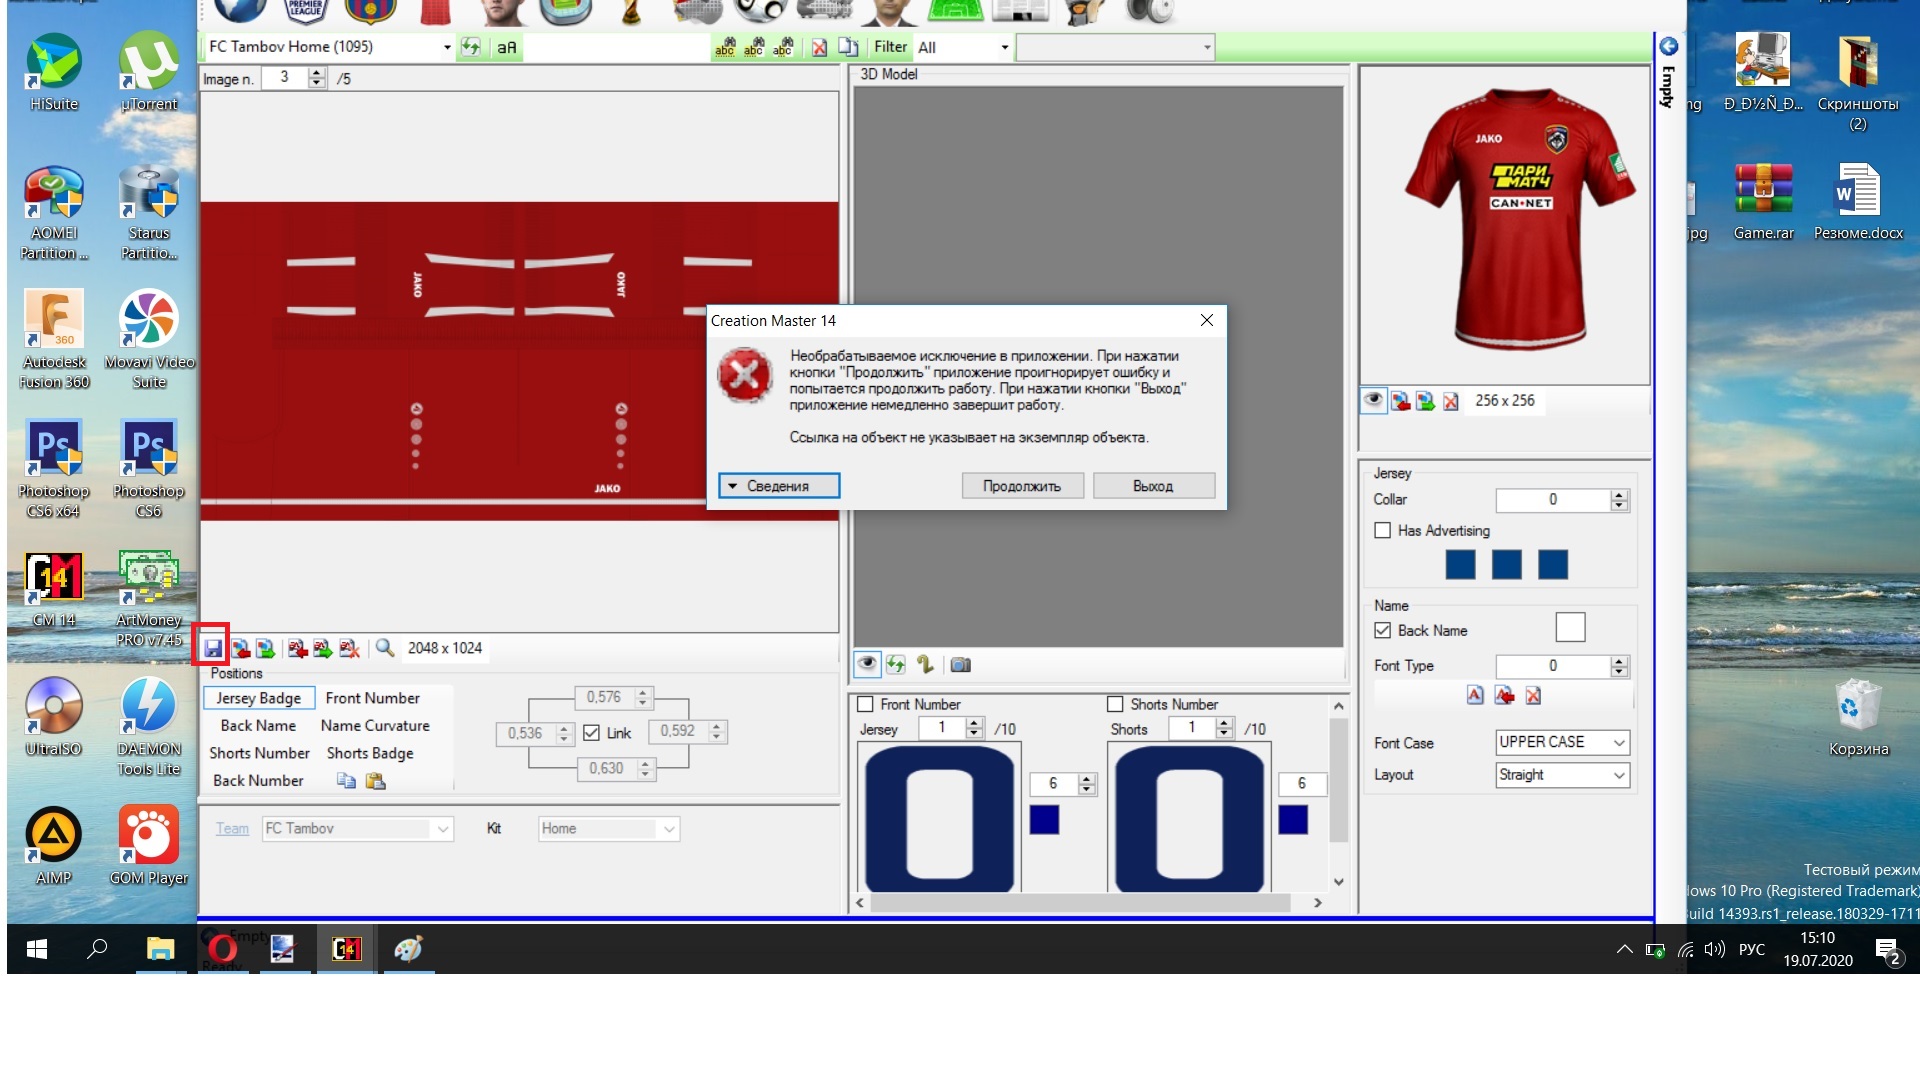The width and height of the screenshot is (1920, 1080).
Task: Click the save texture floppy icon
Action: (x=213, y=648)
